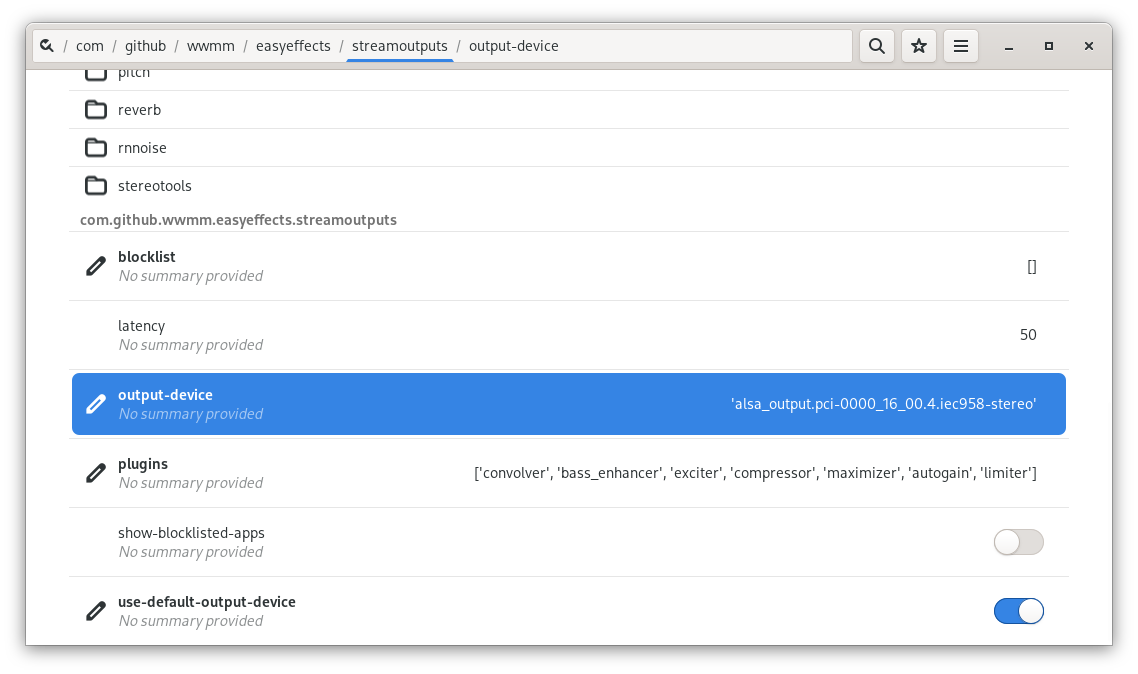Click the com.github.wwmm.easyeffects.streamoutputs schema header
1138x674 pixels.
coord(238,220)
